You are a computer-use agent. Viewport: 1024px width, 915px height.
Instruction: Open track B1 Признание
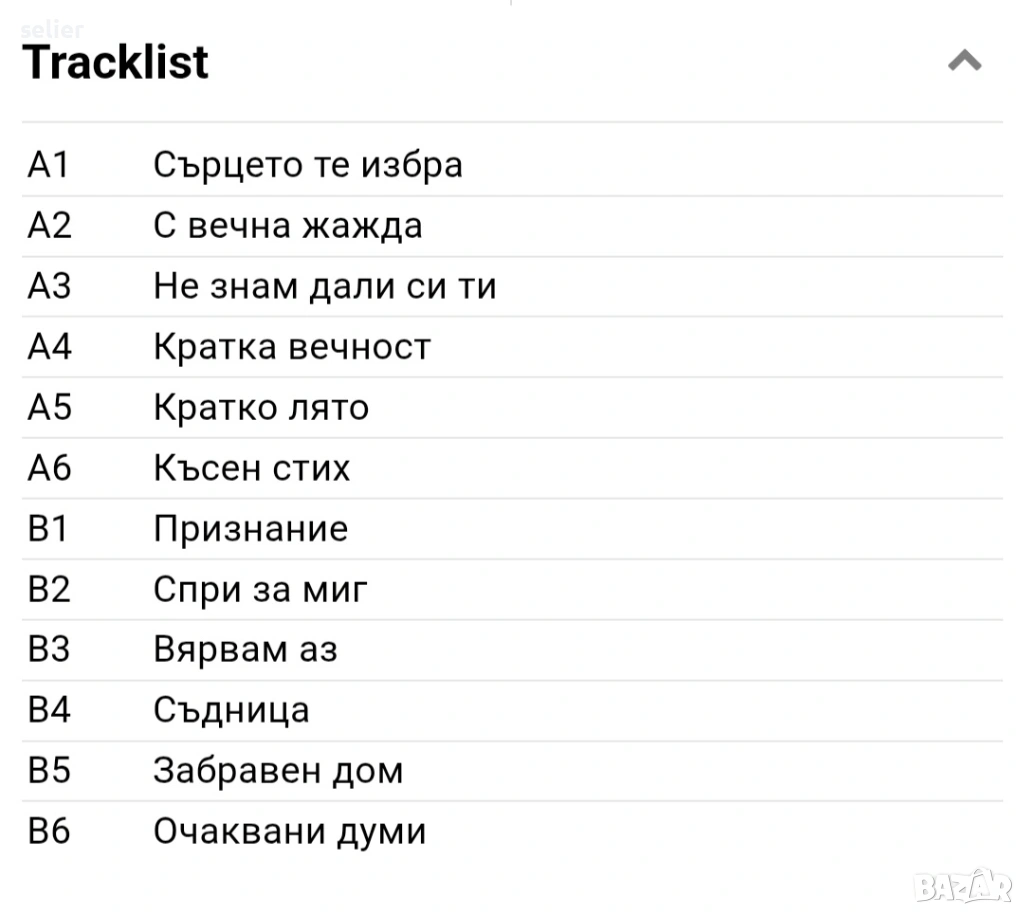(250, 529)
